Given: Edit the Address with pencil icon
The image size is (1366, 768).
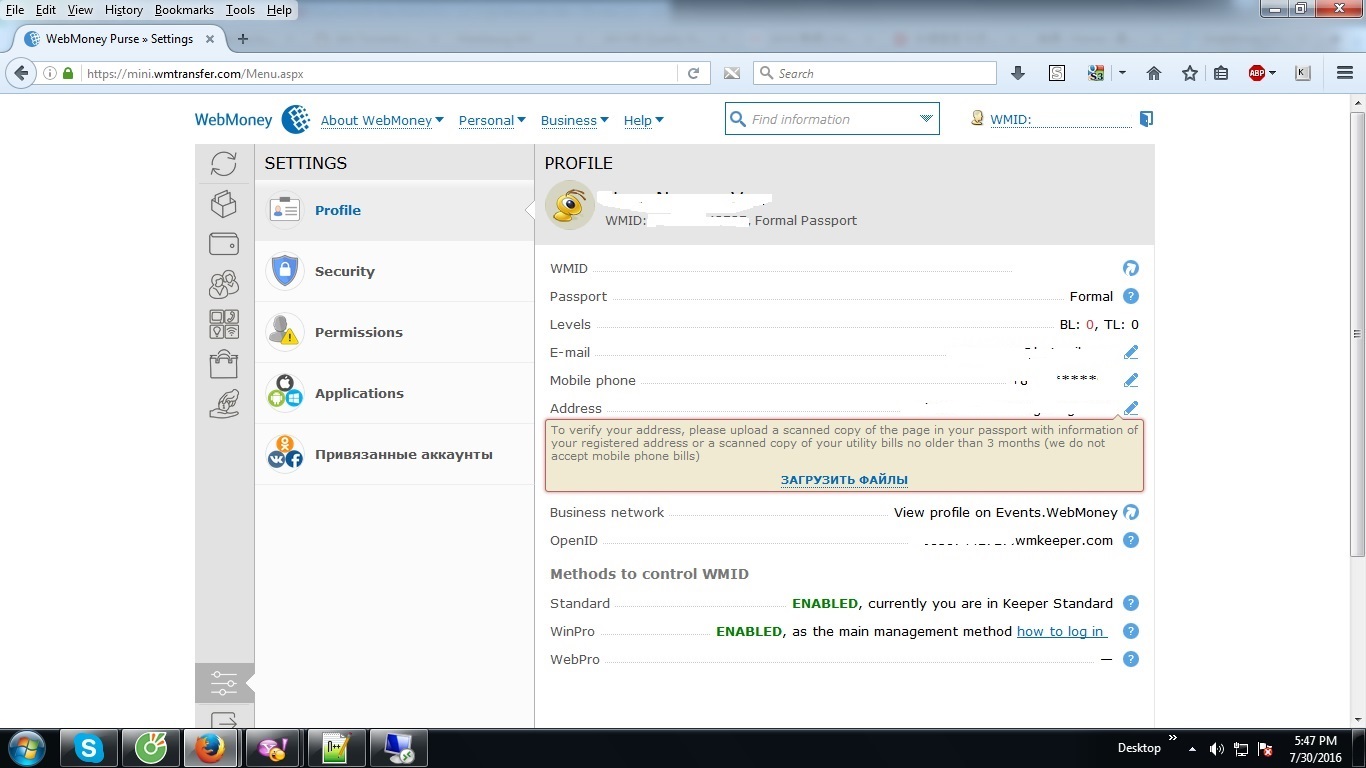Looking at the screenshot, I should pos(1131,408).
